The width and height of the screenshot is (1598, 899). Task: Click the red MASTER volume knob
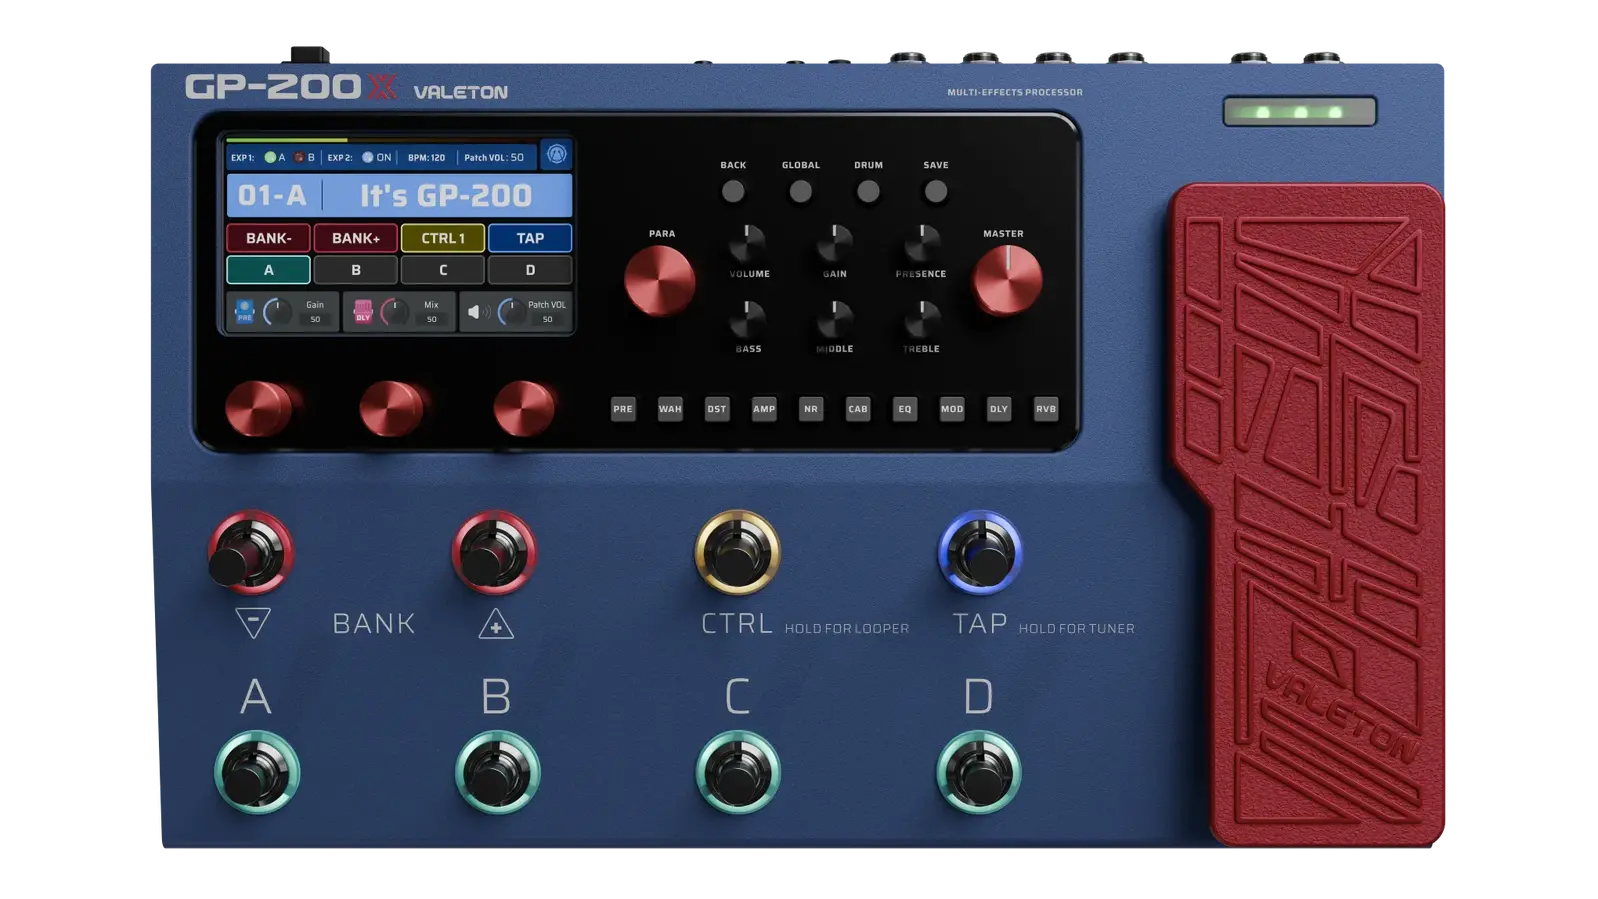click(x=1007, y=281)
